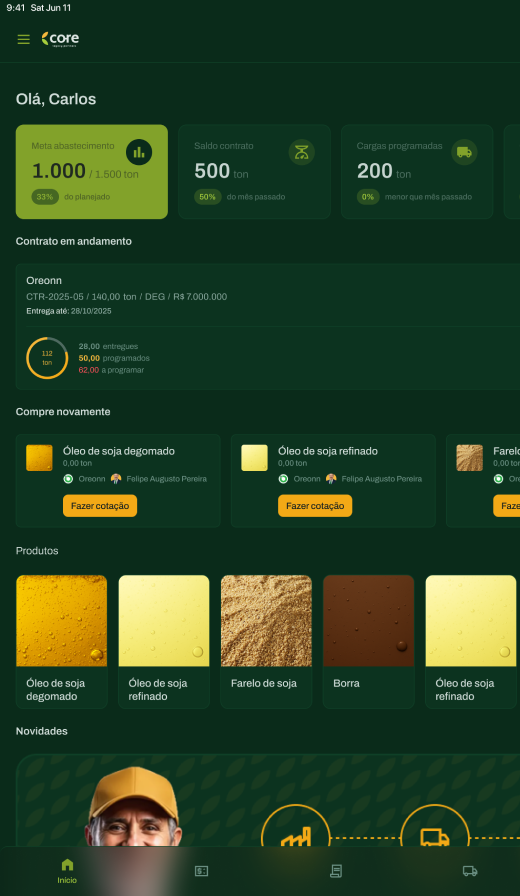
Task: Select the Meta abastecimento summary card
Action: [92, 171]
